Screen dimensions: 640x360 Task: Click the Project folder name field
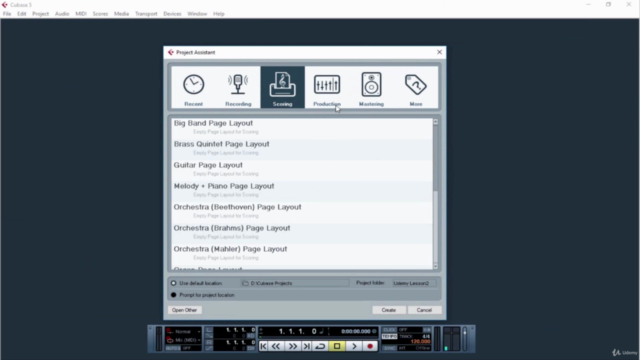tap(414, 283)
